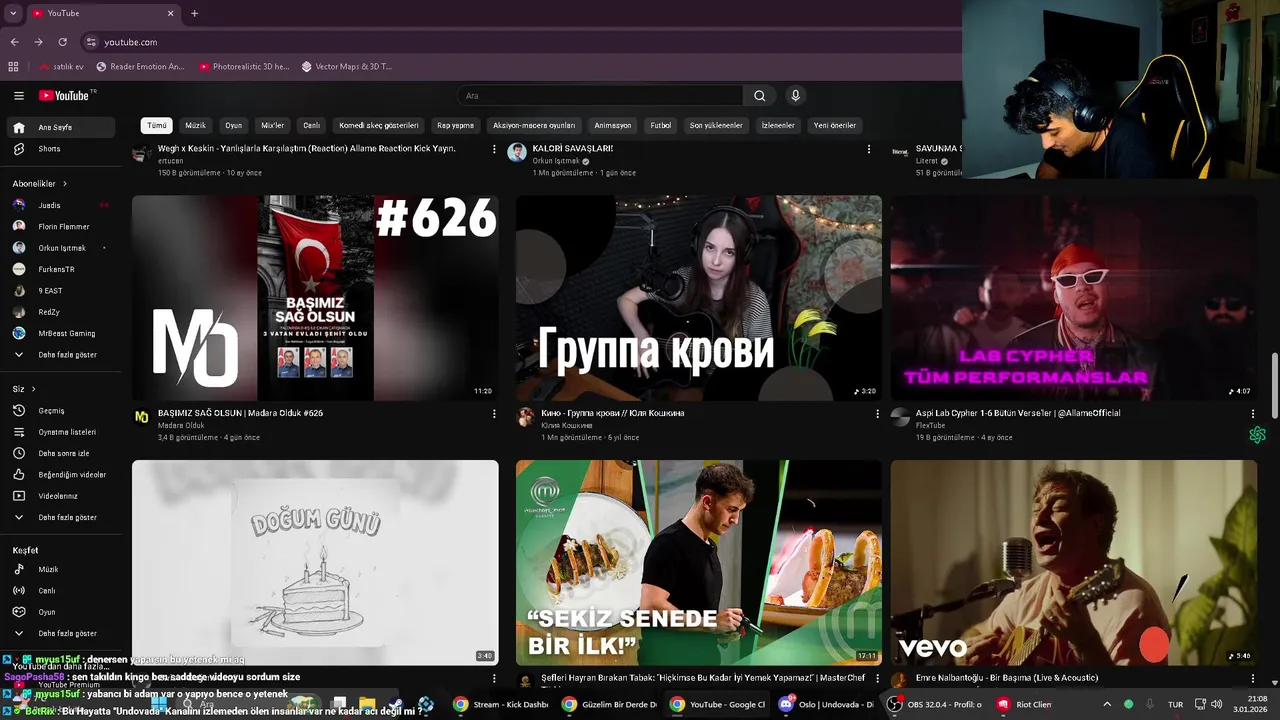The height and width of the screenshot is (720, 1280).
Task: Start voice search with microphone icon
Action: [x=796, y=96]
